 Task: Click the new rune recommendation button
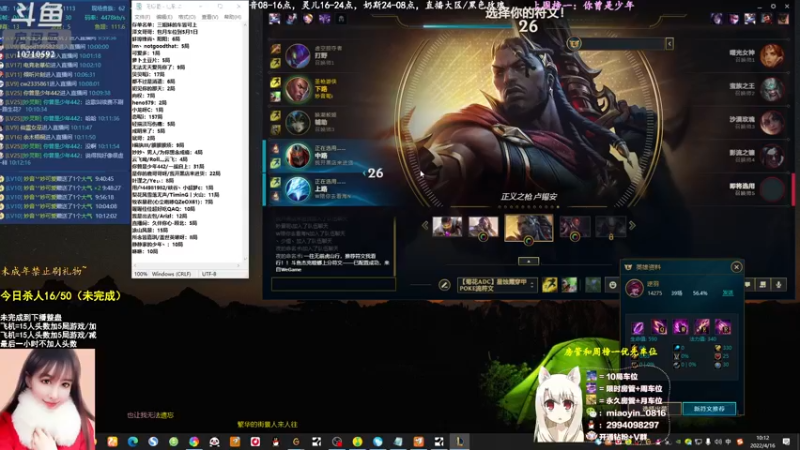pos(709,409)
